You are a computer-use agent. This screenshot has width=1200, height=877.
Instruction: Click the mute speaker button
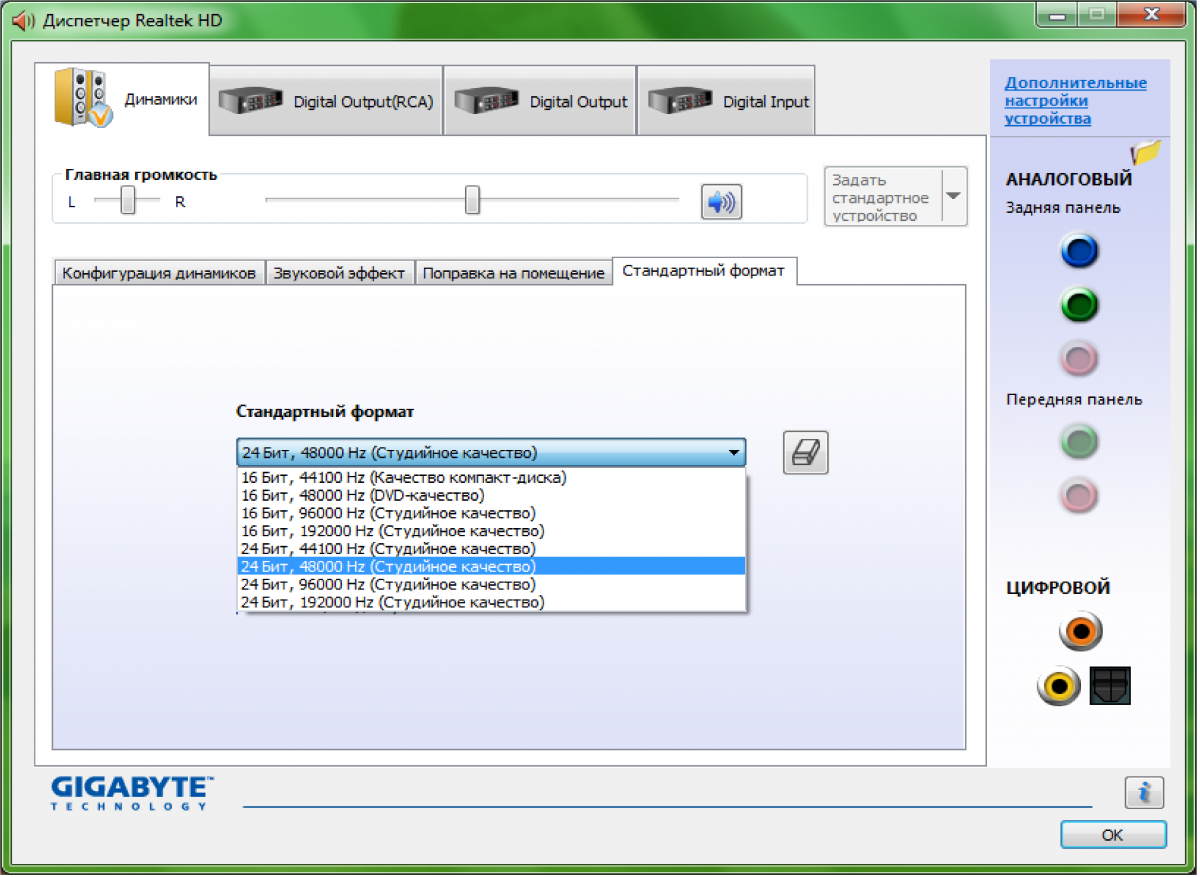(721, 202)
